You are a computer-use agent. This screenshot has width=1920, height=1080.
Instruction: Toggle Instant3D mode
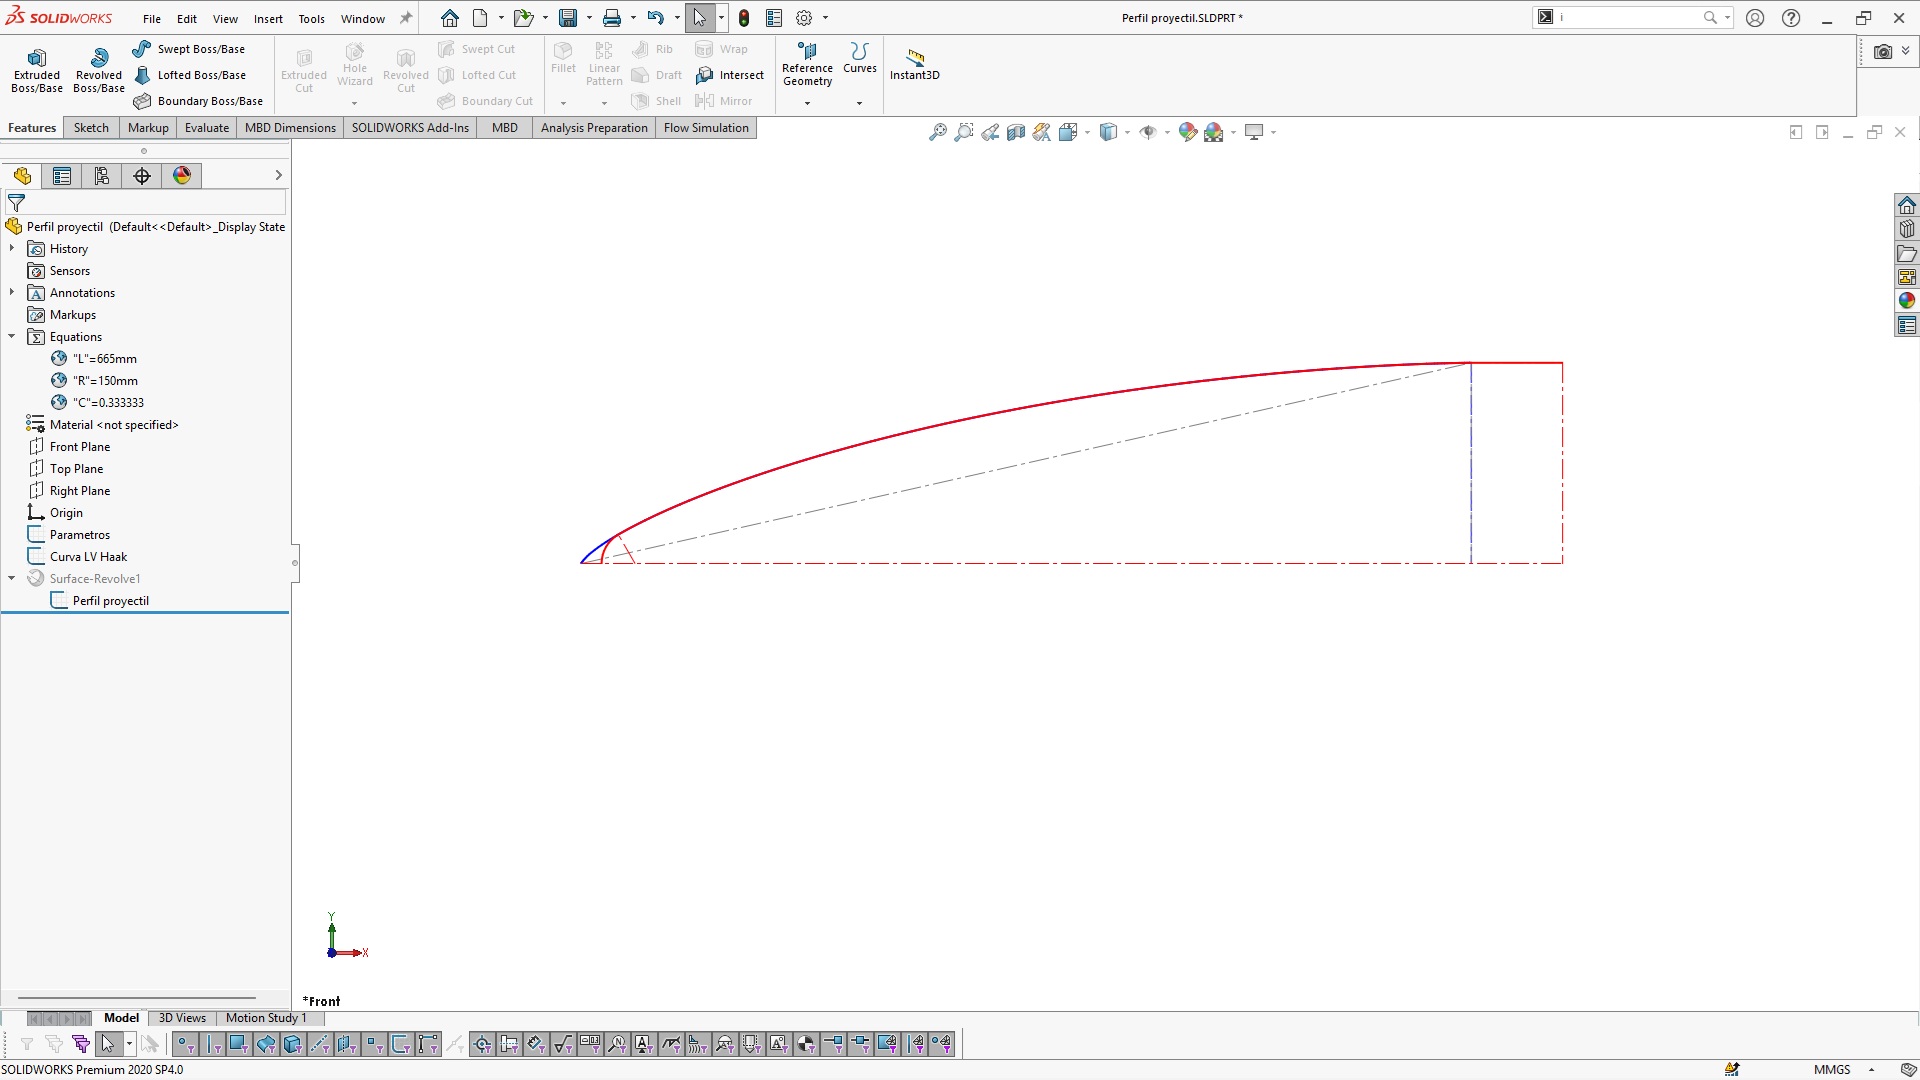click(914, 64)
